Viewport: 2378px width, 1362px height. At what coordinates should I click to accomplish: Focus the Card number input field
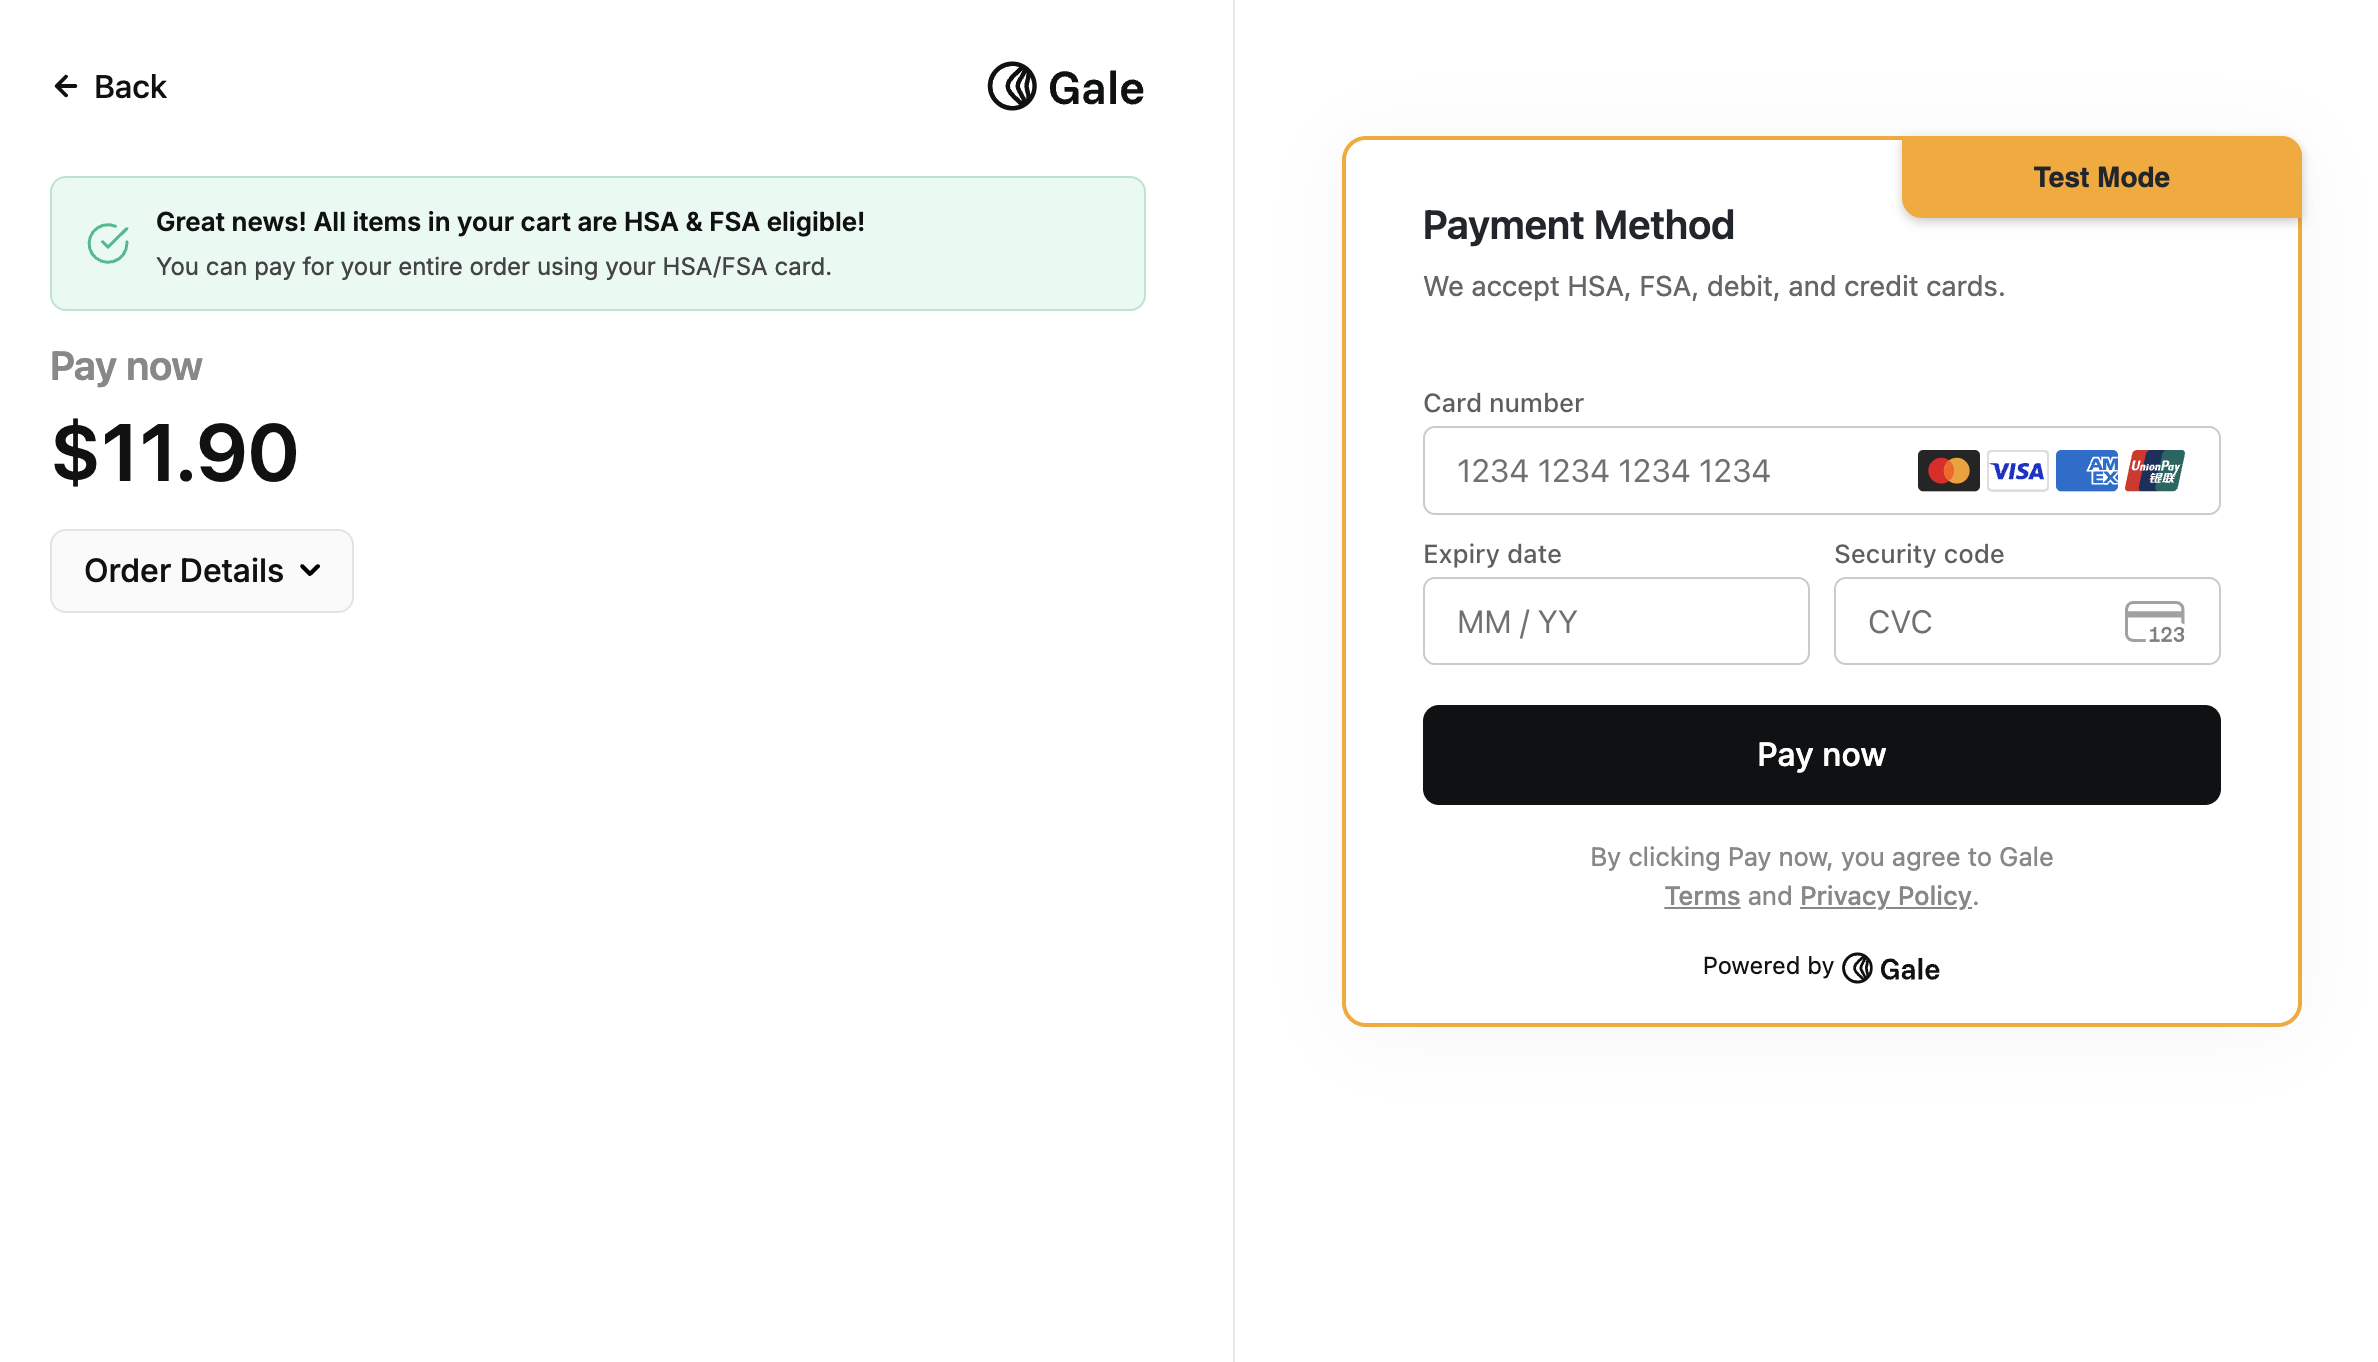click(1821, 471)
